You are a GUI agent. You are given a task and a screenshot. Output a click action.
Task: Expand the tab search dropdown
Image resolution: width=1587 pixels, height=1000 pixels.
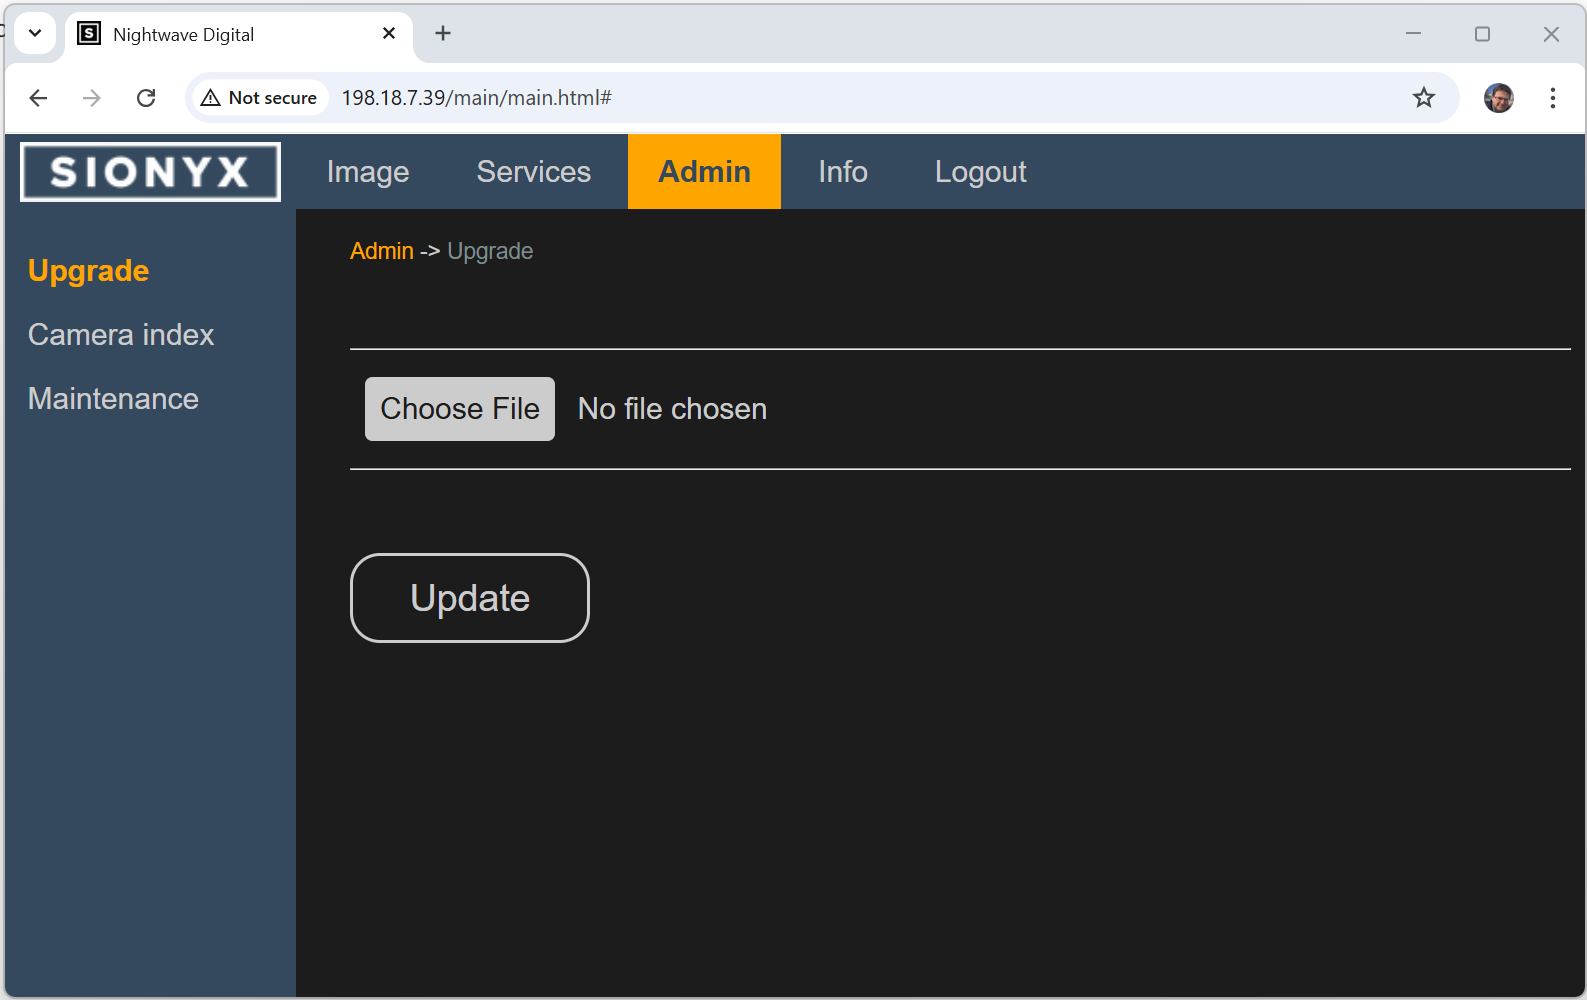(35, 34)
